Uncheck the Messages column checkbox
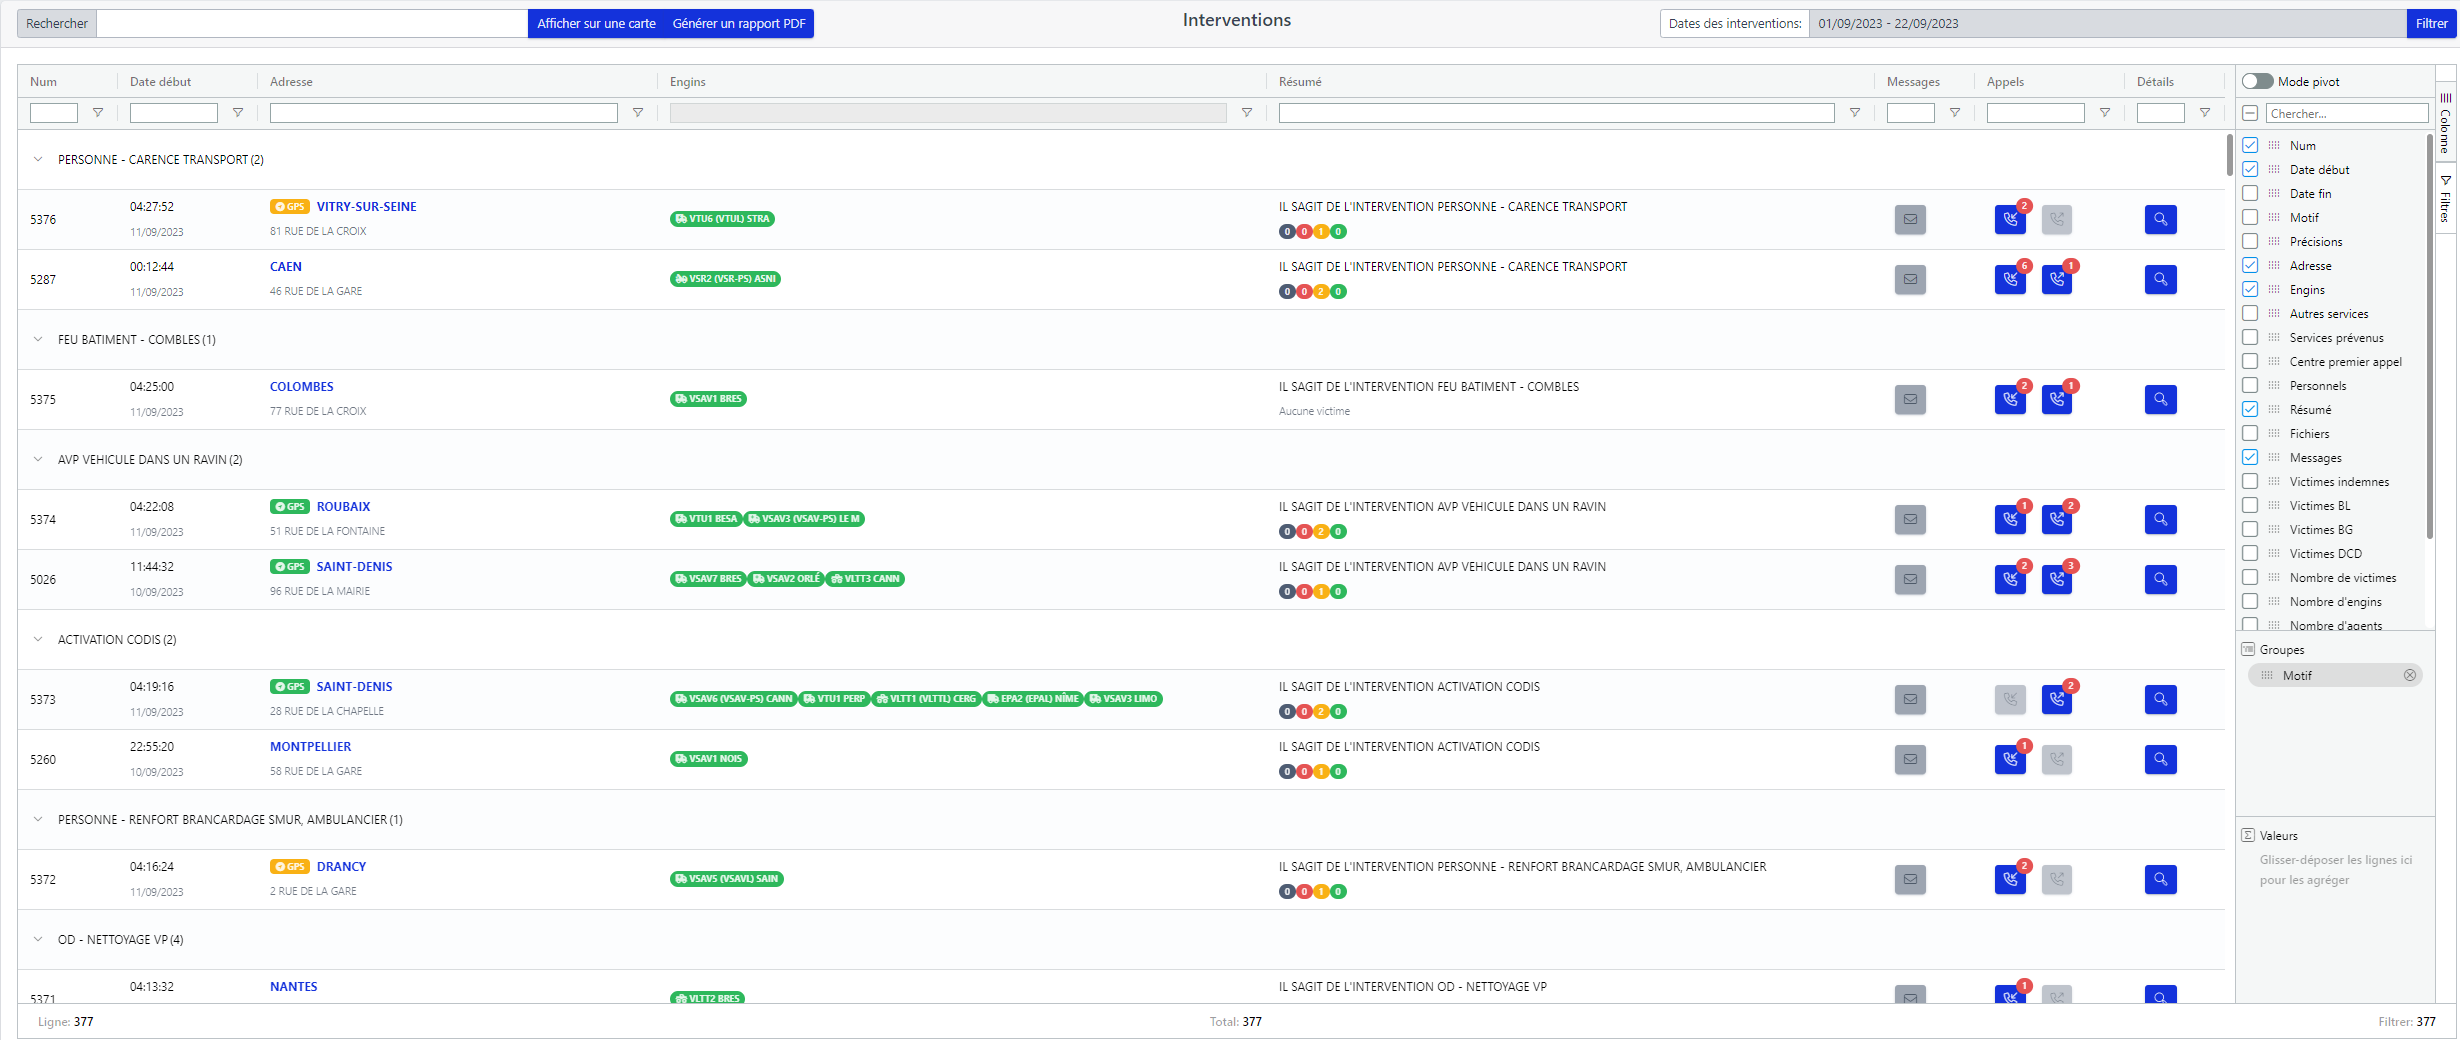Image resolution: width=2460 pixels, height=1040 pixels. coord(2250,458)
